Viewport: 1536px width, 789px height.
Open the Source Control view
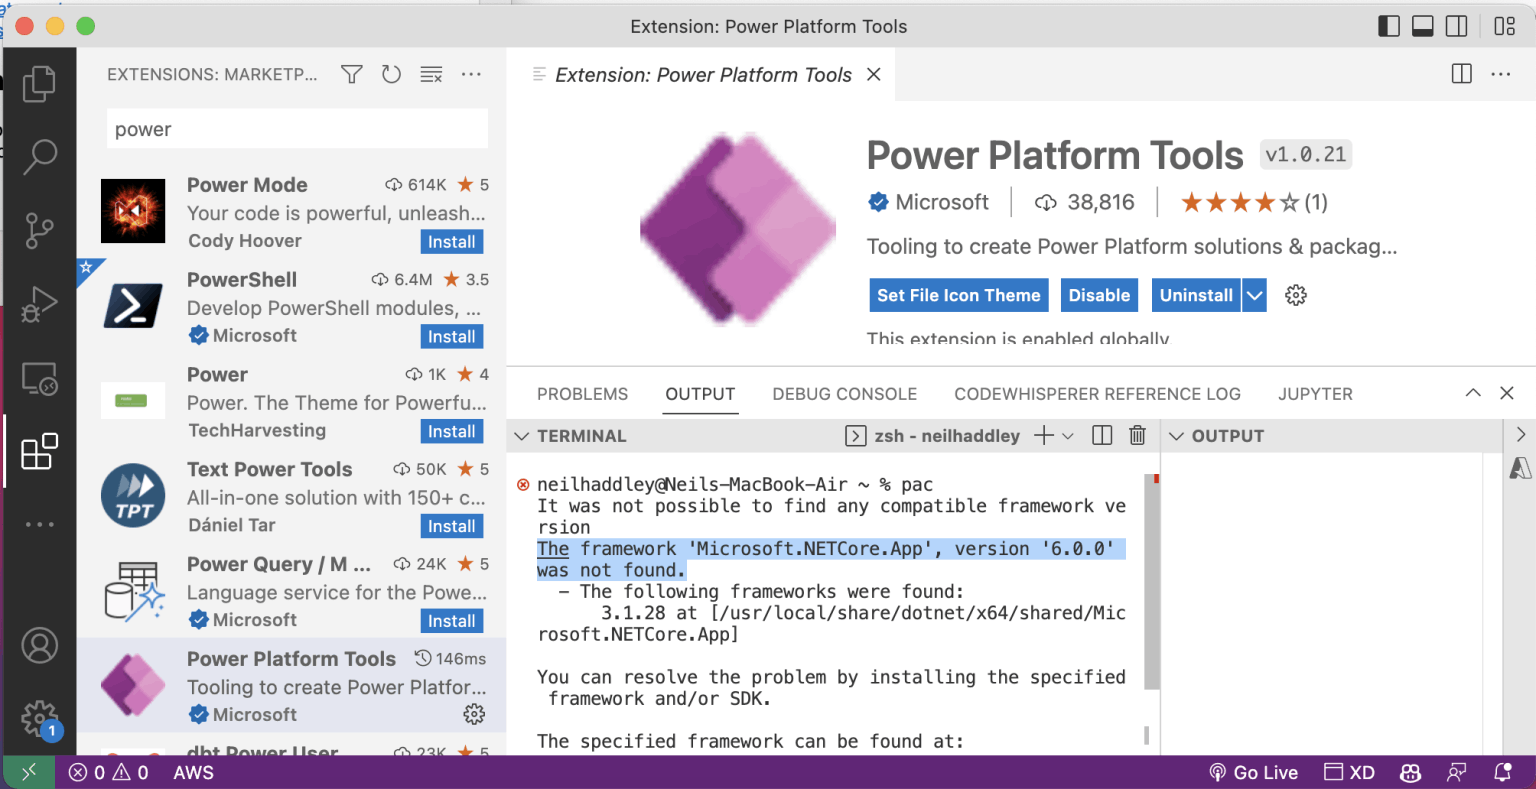coord(39,230)
